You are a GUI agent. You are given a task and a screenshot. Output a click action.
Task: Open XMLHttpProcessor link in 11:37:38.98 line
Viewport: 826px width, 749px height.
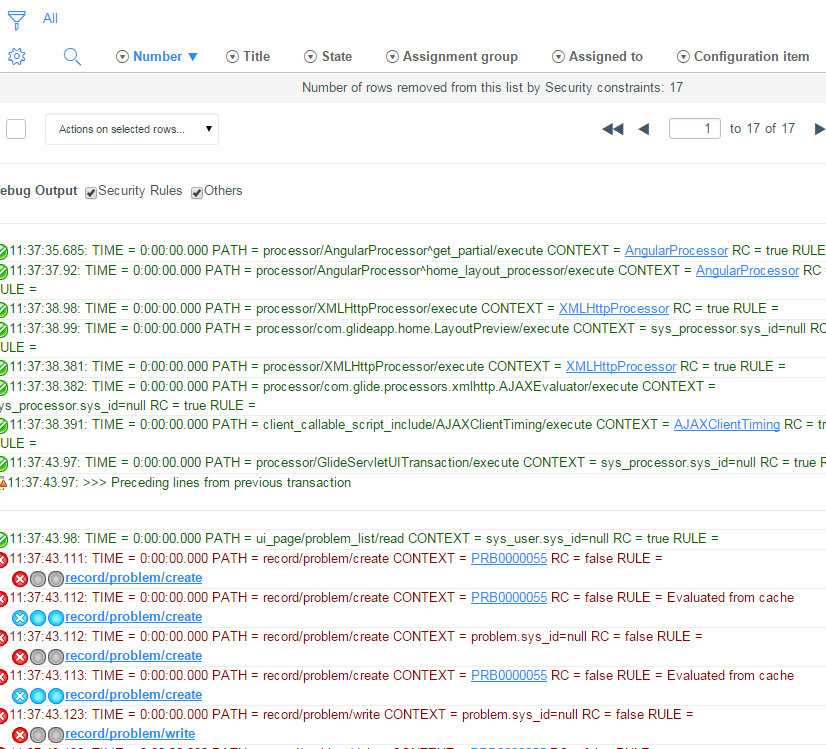point(614,309)
